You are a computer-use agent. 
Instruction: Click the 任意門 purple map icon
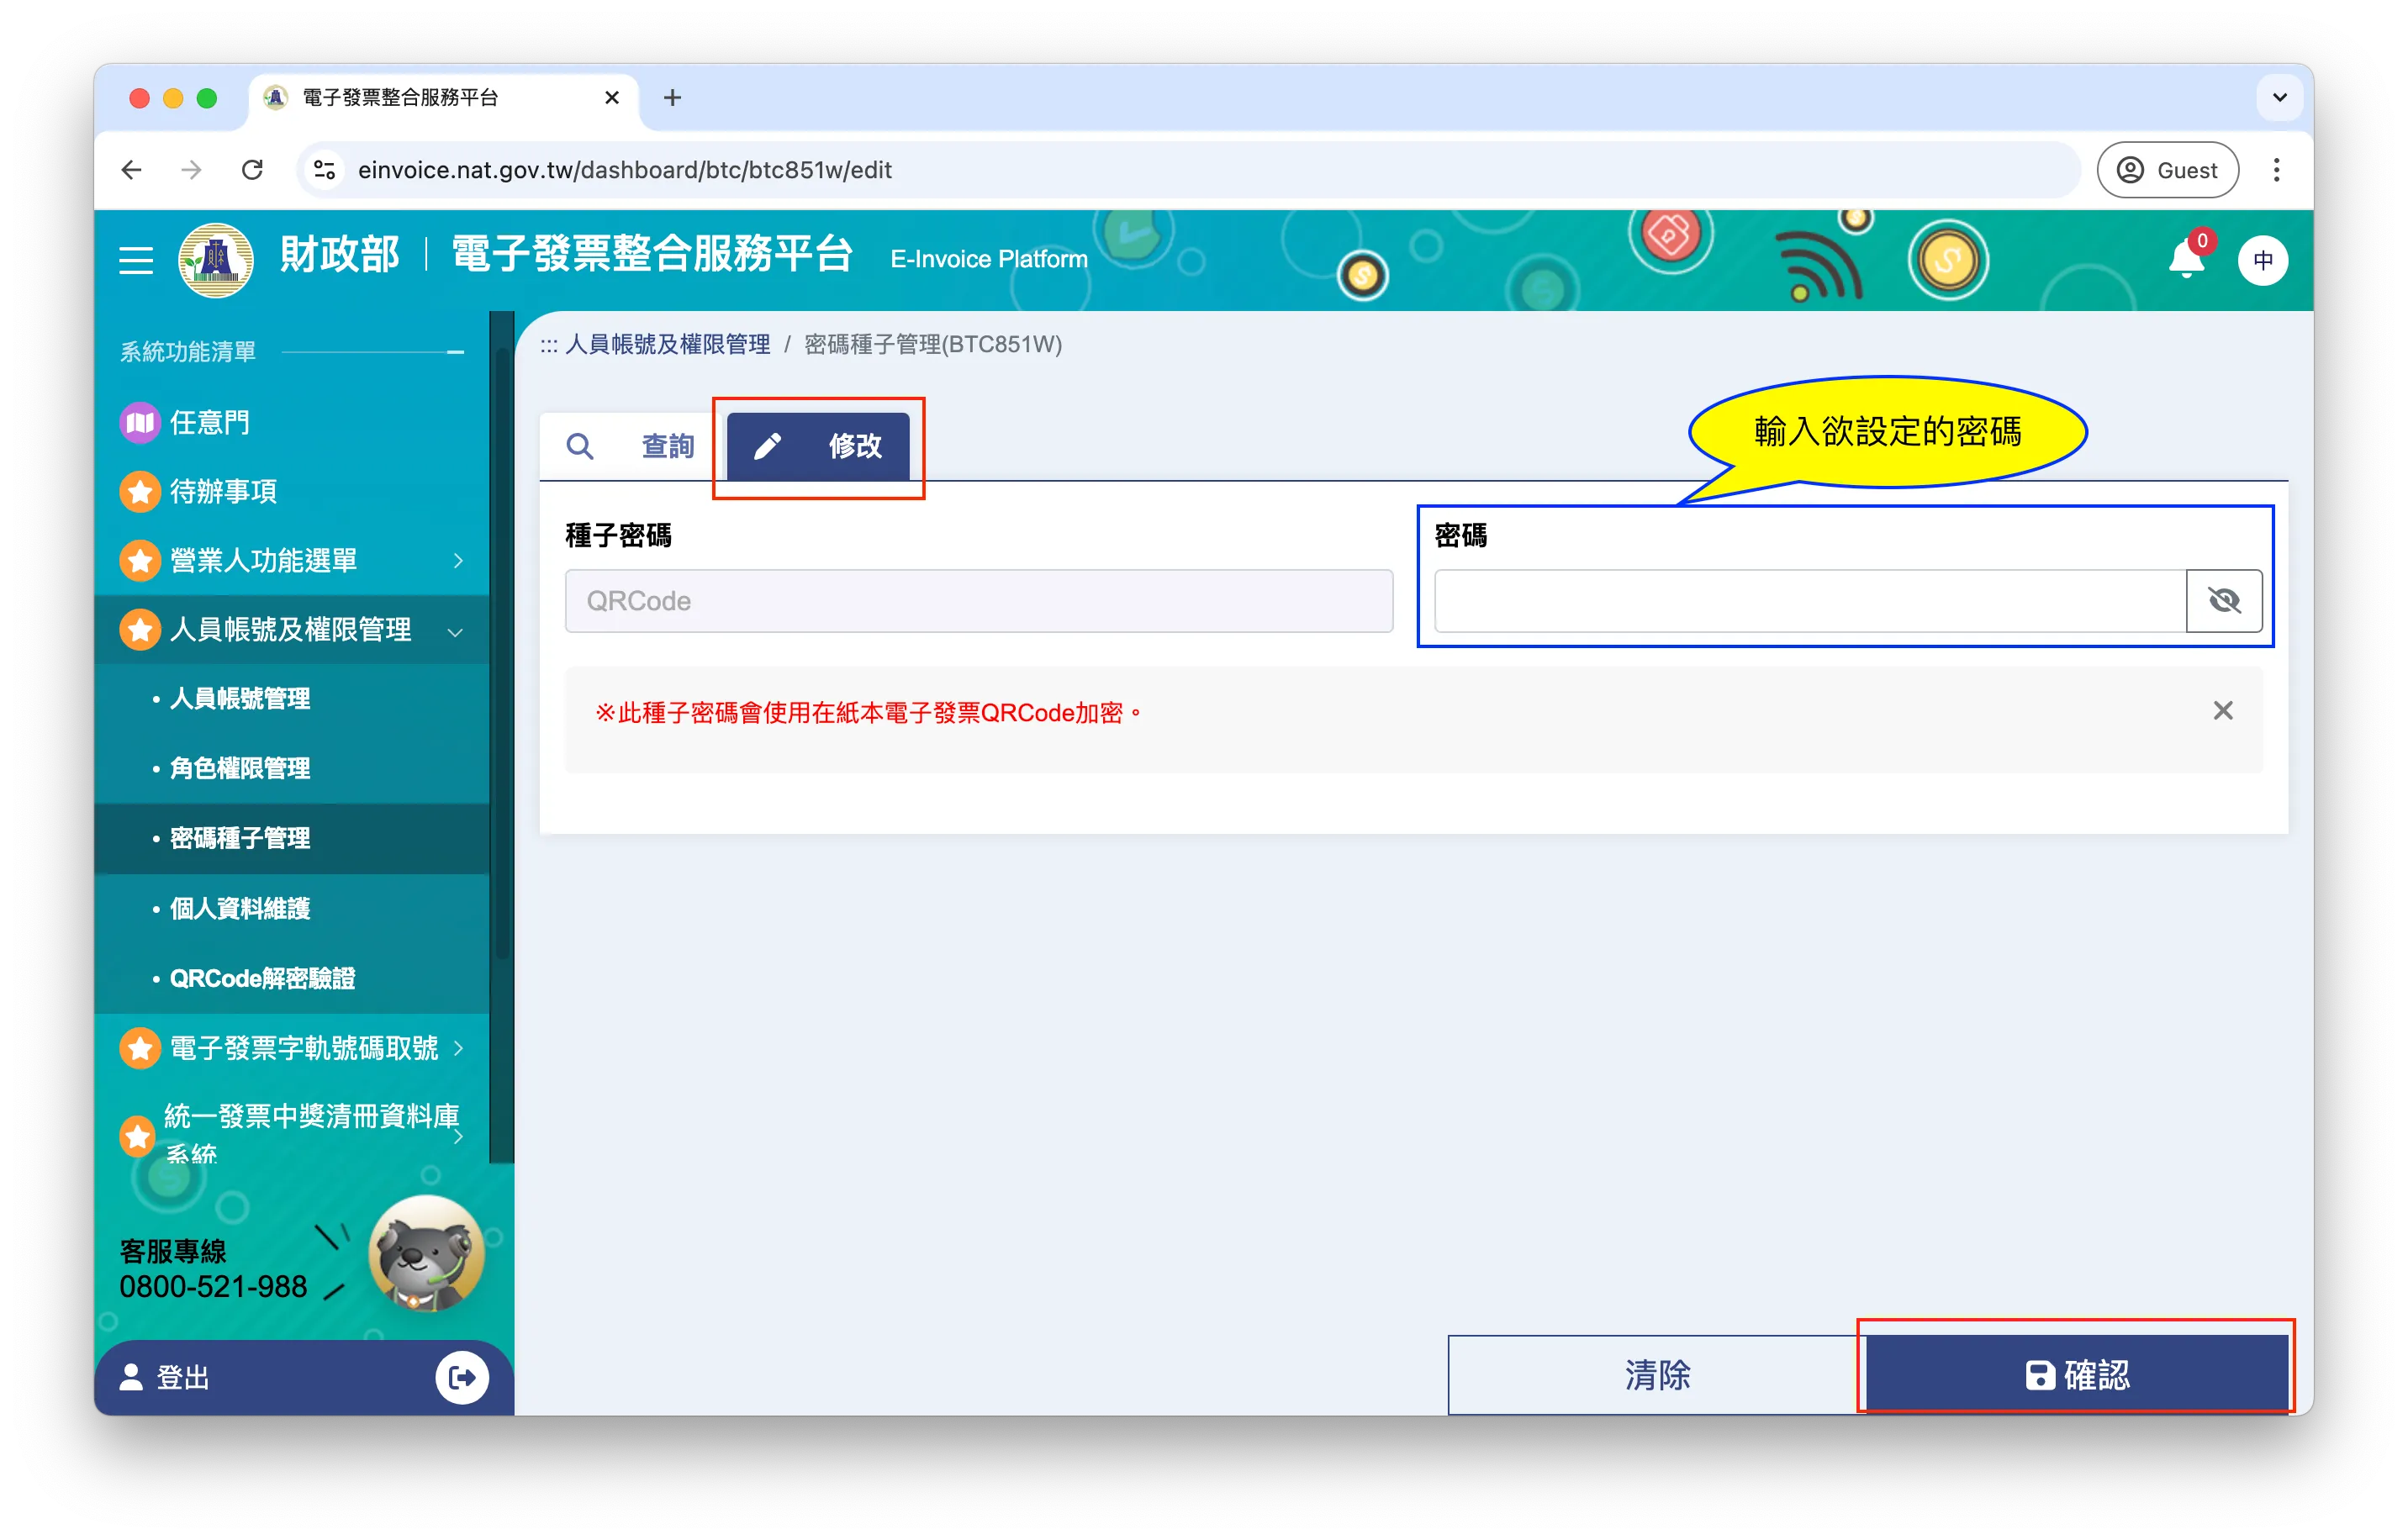[140, 422]
